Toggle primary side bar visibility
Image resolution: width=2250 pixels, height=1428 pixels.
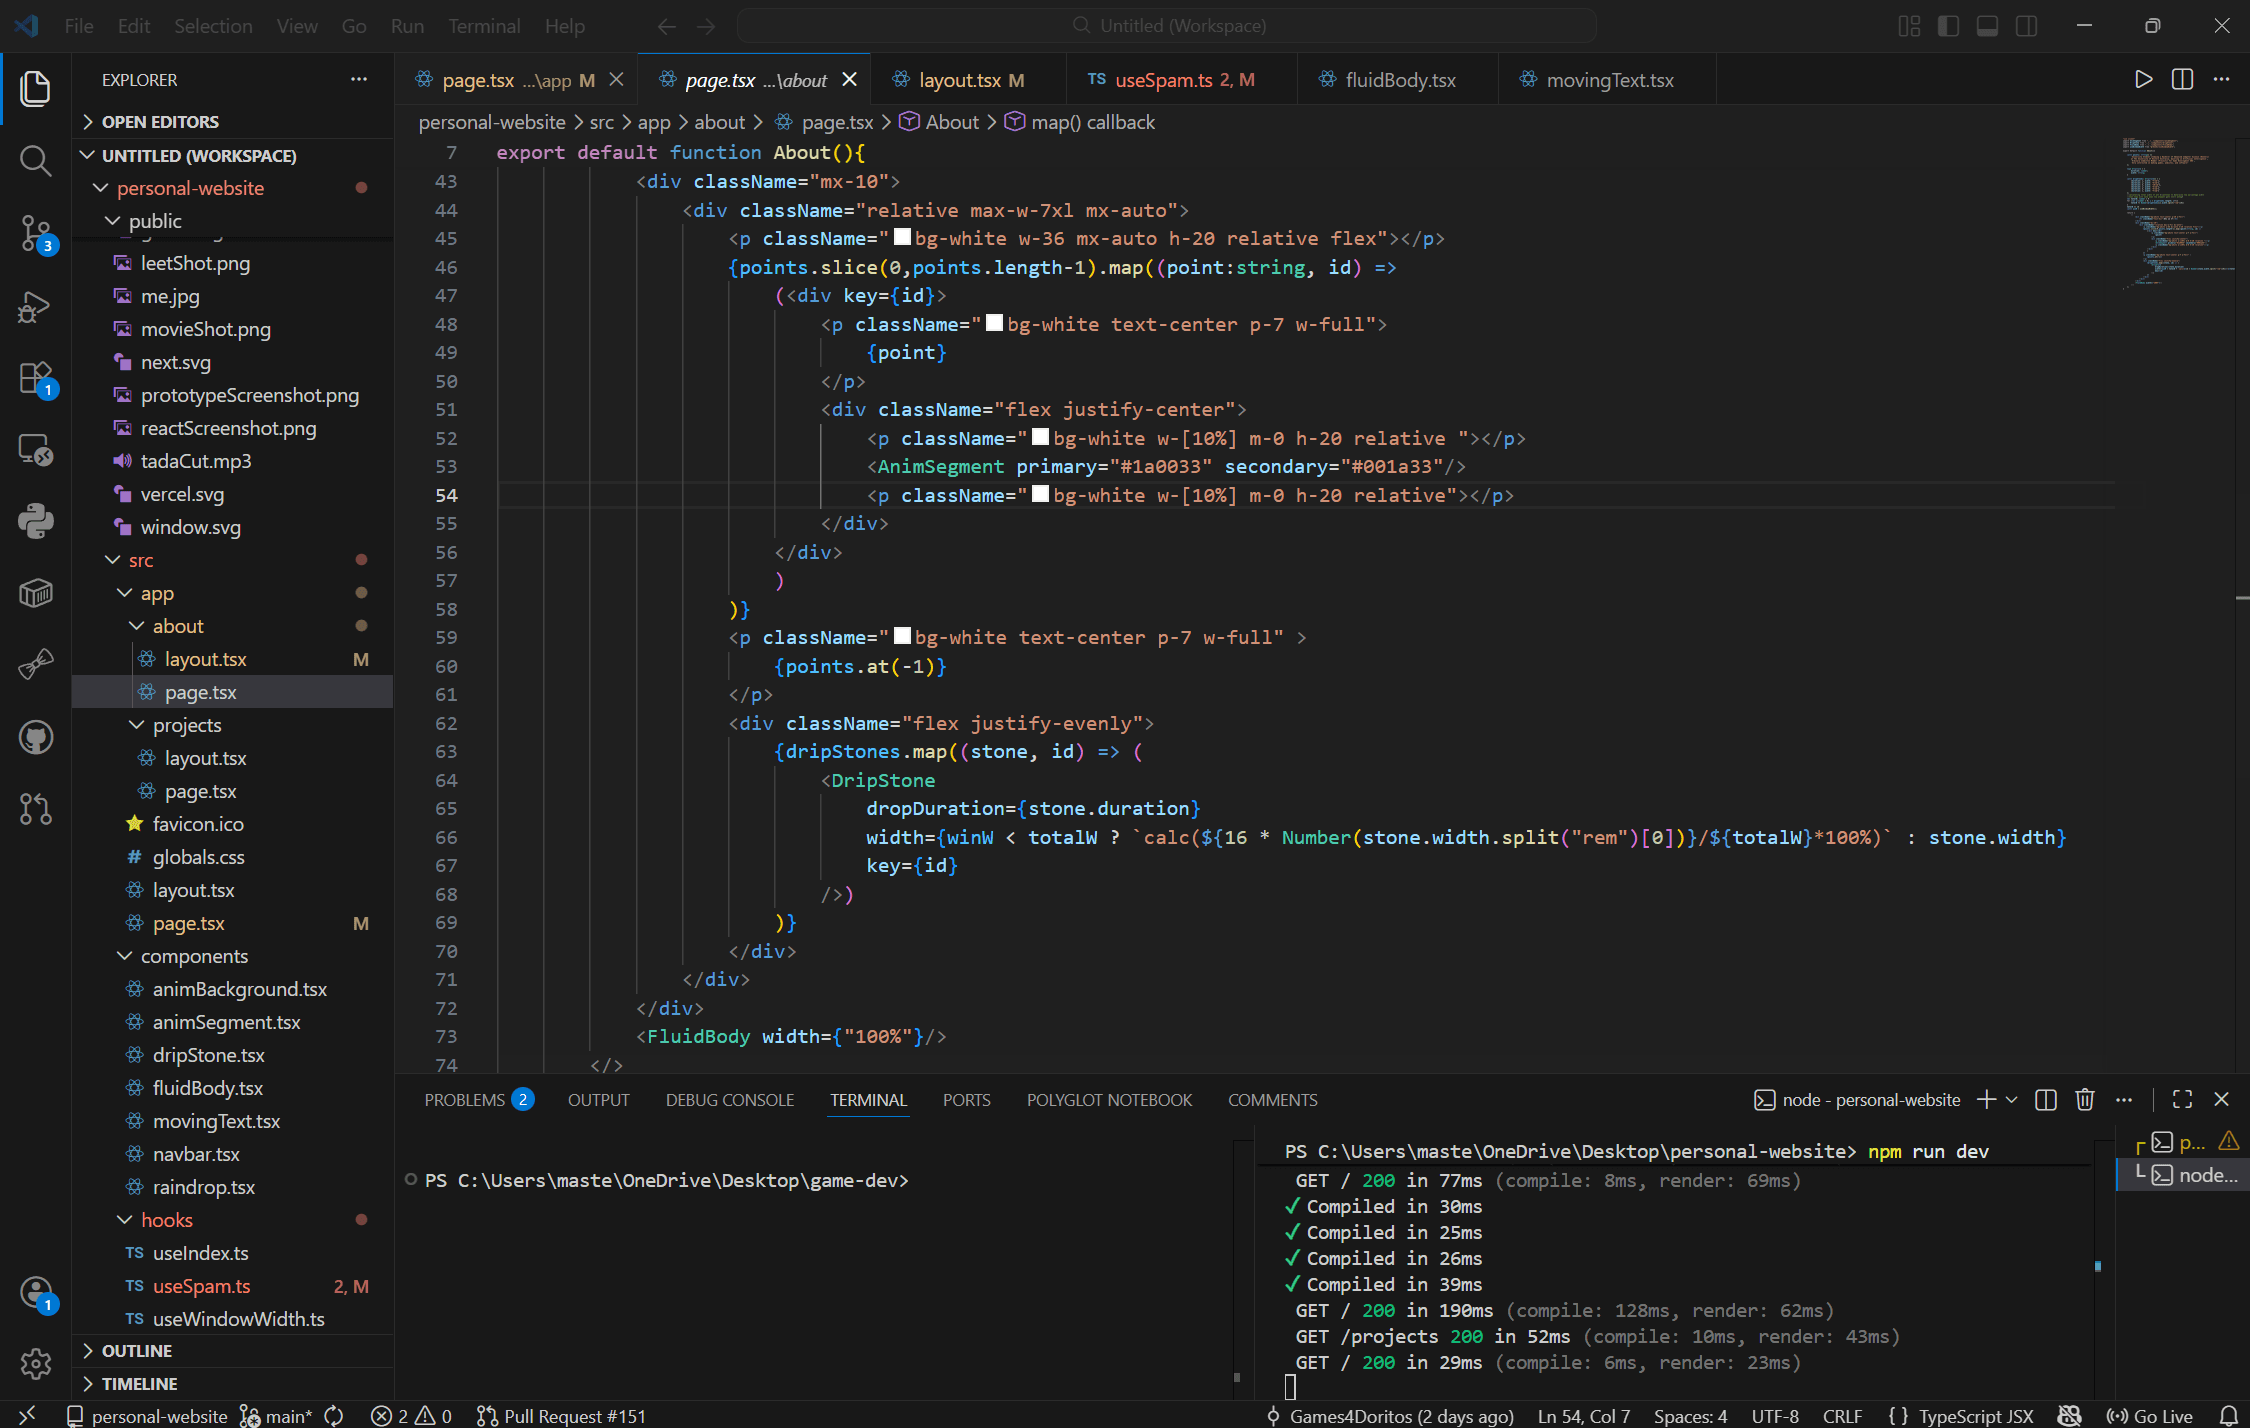coord(1948,26)
